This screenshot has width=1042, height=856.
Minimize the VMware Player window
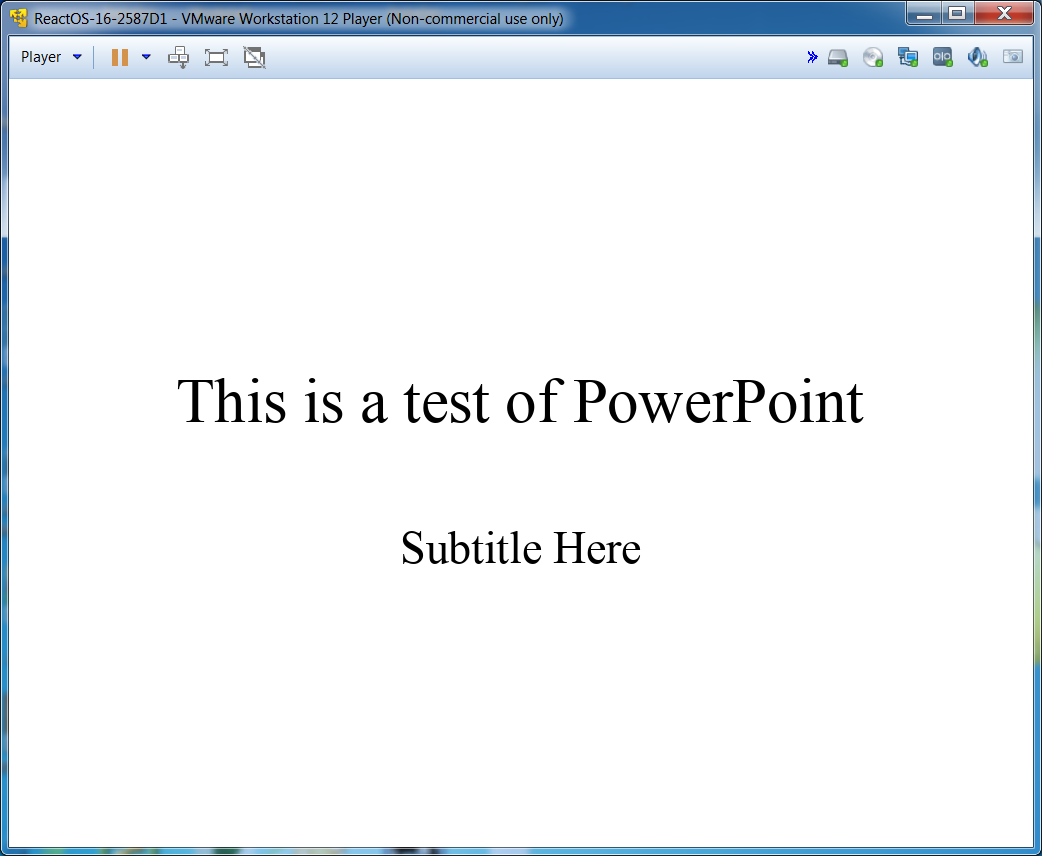pyautogui.click(x=926, y=14)
